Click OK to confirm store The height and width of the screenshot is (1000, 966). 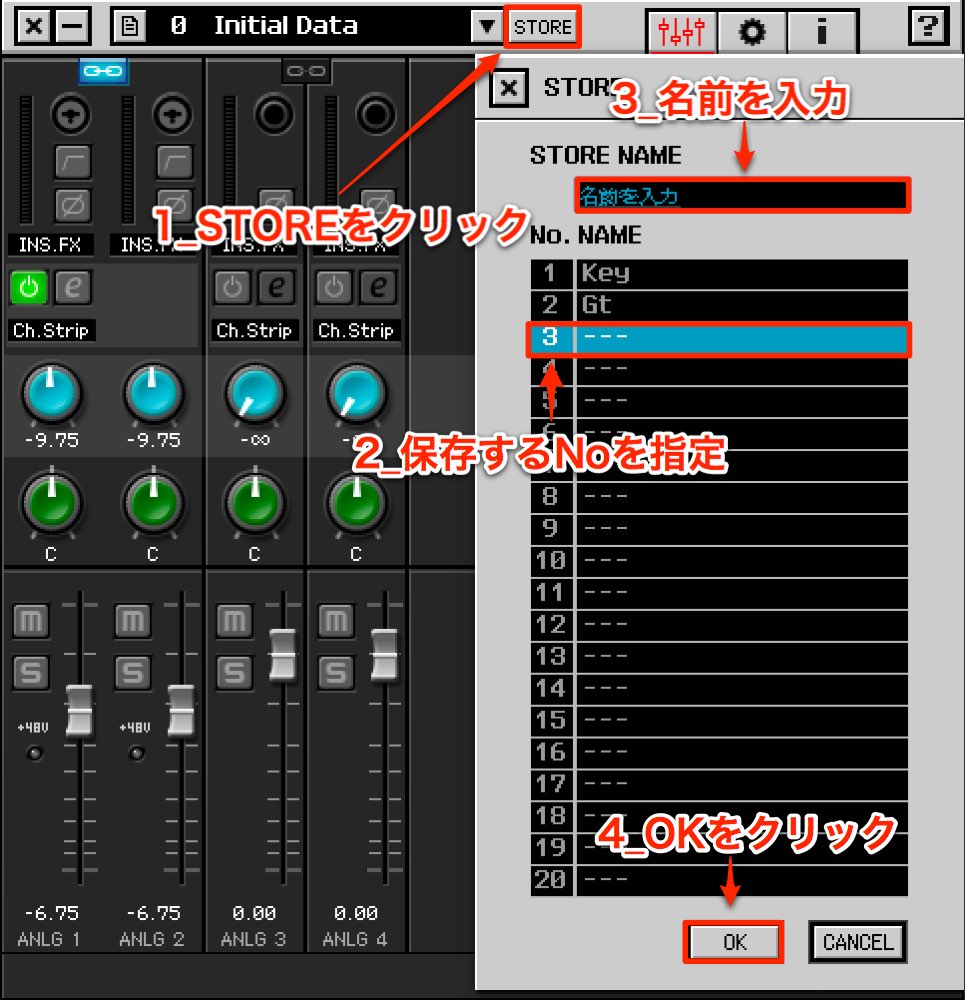(x=733, y=941)
